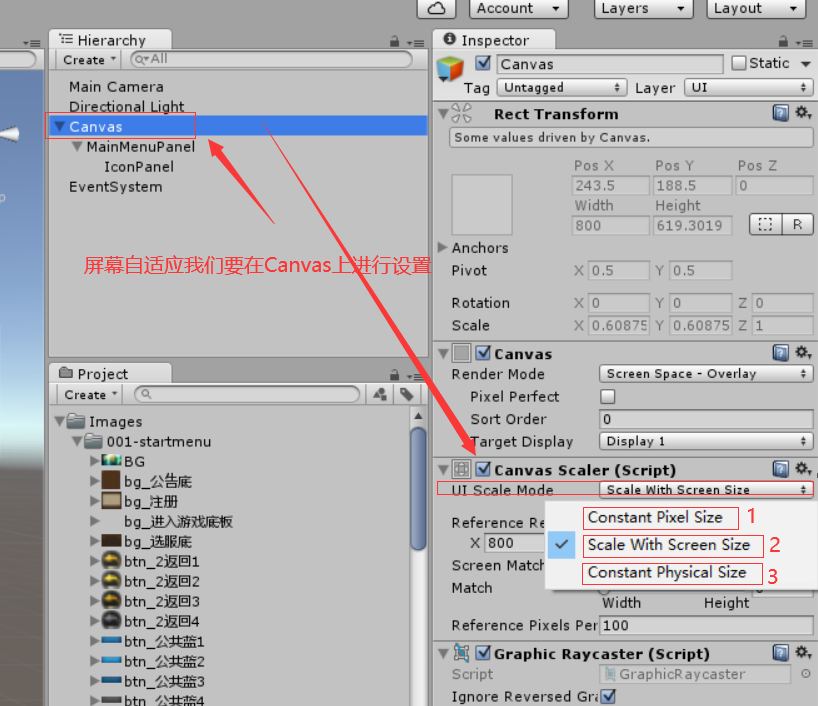818x706 pixels.
Task: Collapse the Rect Transform component
Action: pyautogui.click(x=443, y=113)
